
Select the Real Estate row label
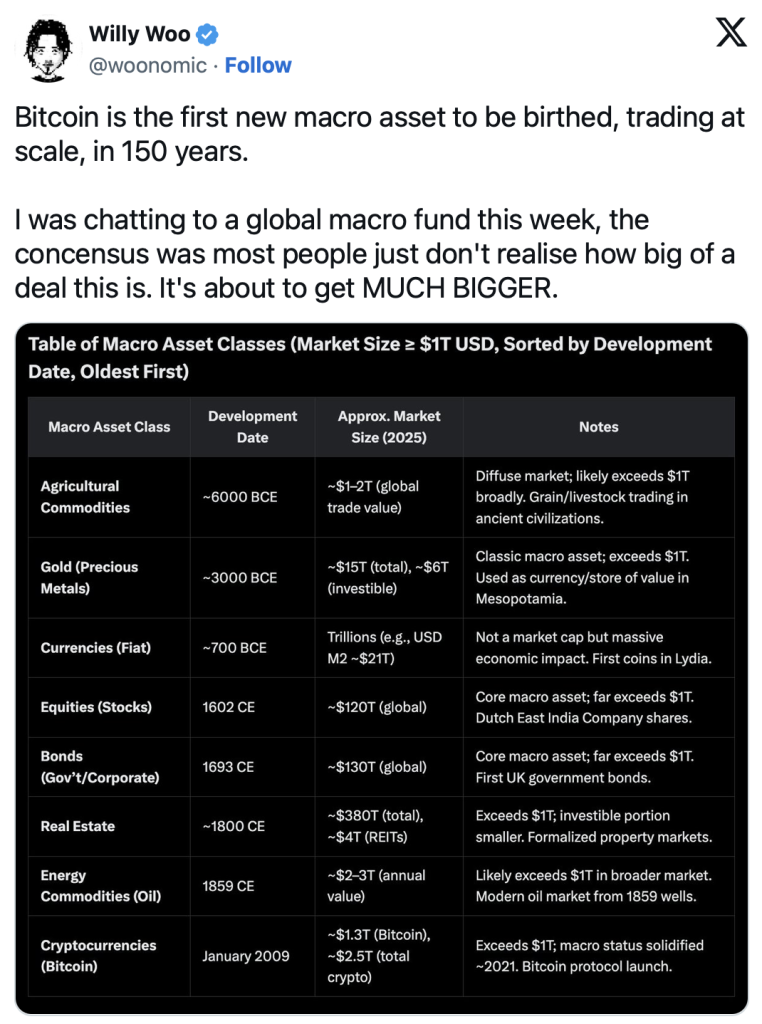pos(78,826)
